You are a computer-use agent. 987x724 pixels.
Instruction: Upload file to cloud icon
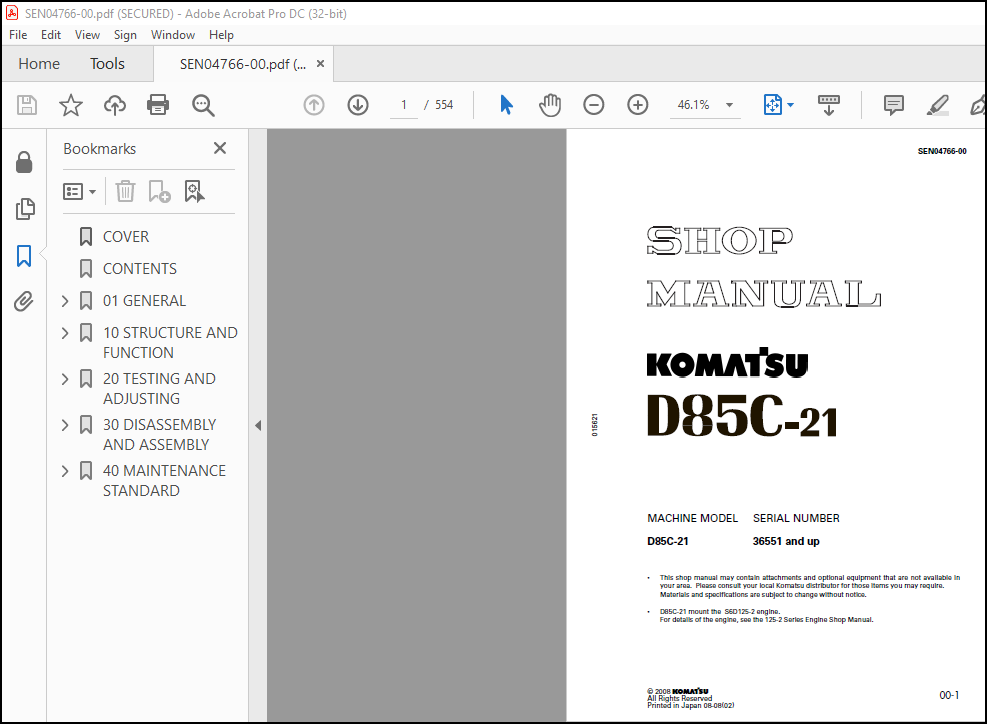click(x=115, y=105)
